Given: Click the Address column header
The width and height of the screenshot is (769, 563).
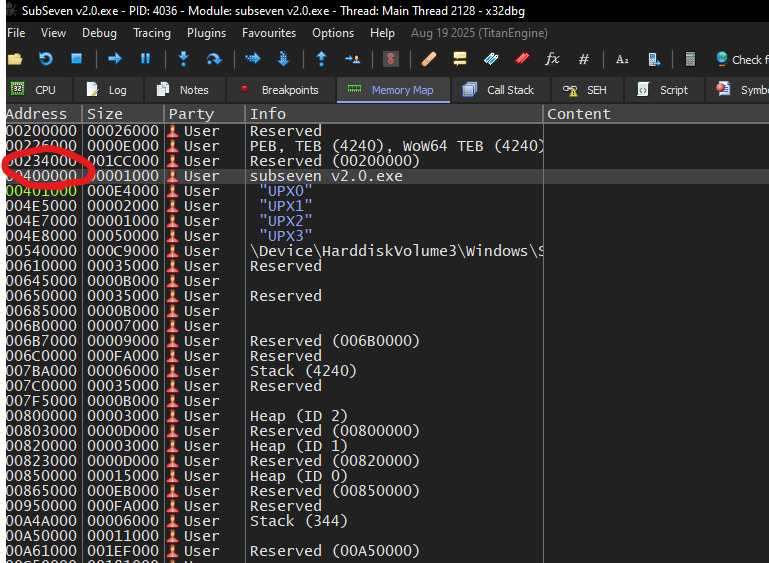Looking at the screenshot, I should point(37,114).
